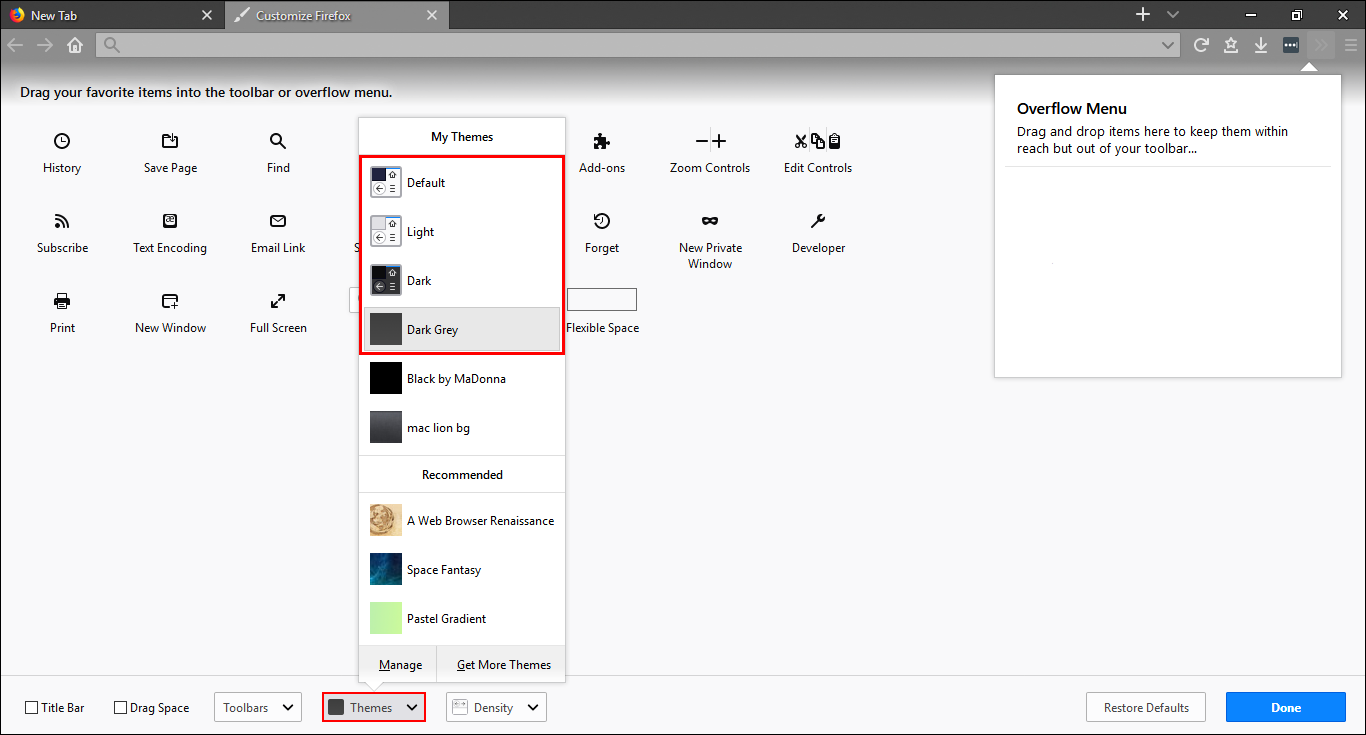1366x735 pixels.
Task: Choose the Light theme
Action: click(462, 232)
